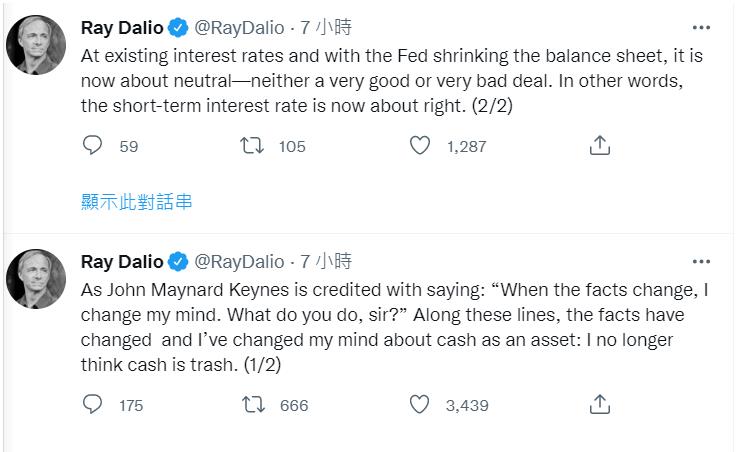This screenshot has width=738, height=452.
Task: Reply to the 'neutral' interest rate tweet
Action: (92, 146)
